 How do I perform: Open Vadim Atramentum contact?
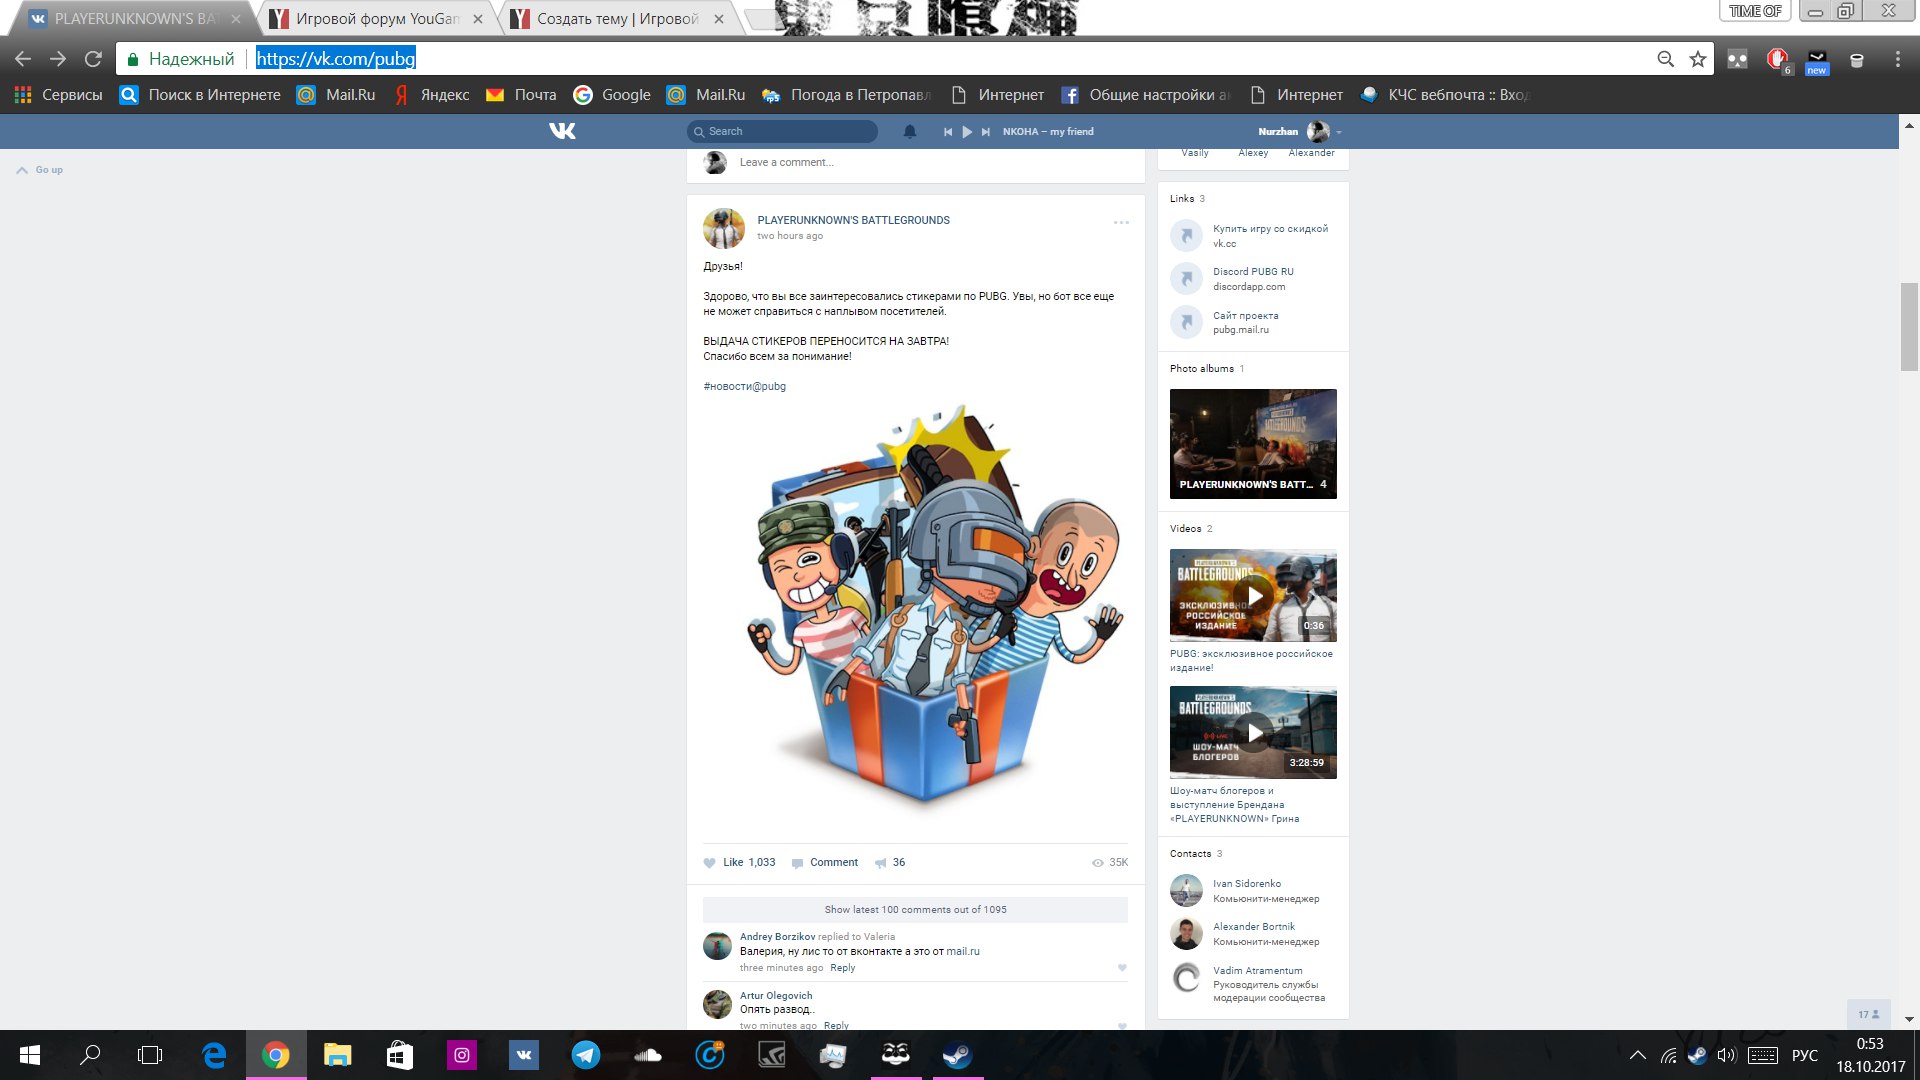tap(1257, 971)
